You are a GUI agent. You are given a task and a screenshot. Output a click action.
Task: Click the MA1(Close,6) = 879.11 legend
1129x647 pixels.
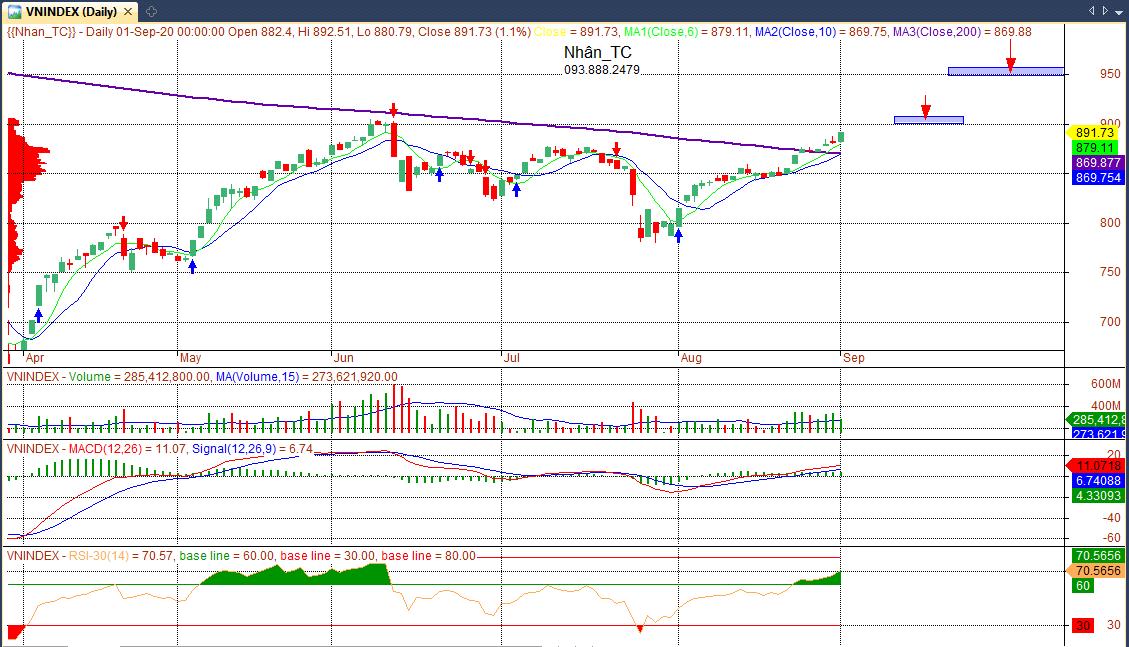tap(686, 32)
